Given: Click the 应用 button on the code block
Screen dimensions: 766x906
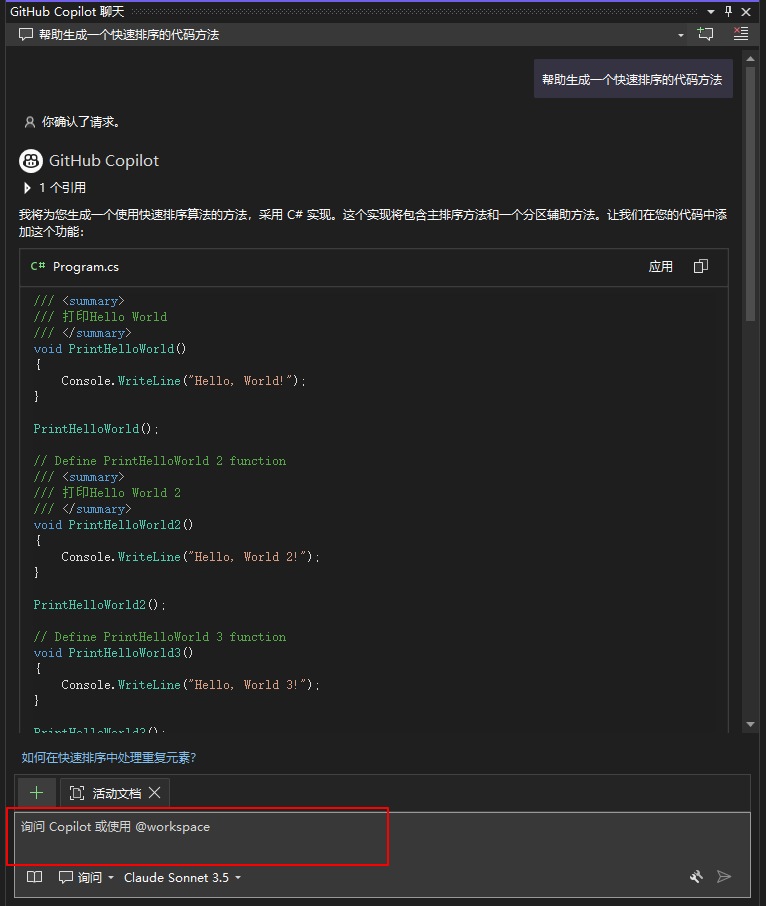Looking at the screenshot, I should (x=660, y=267).
